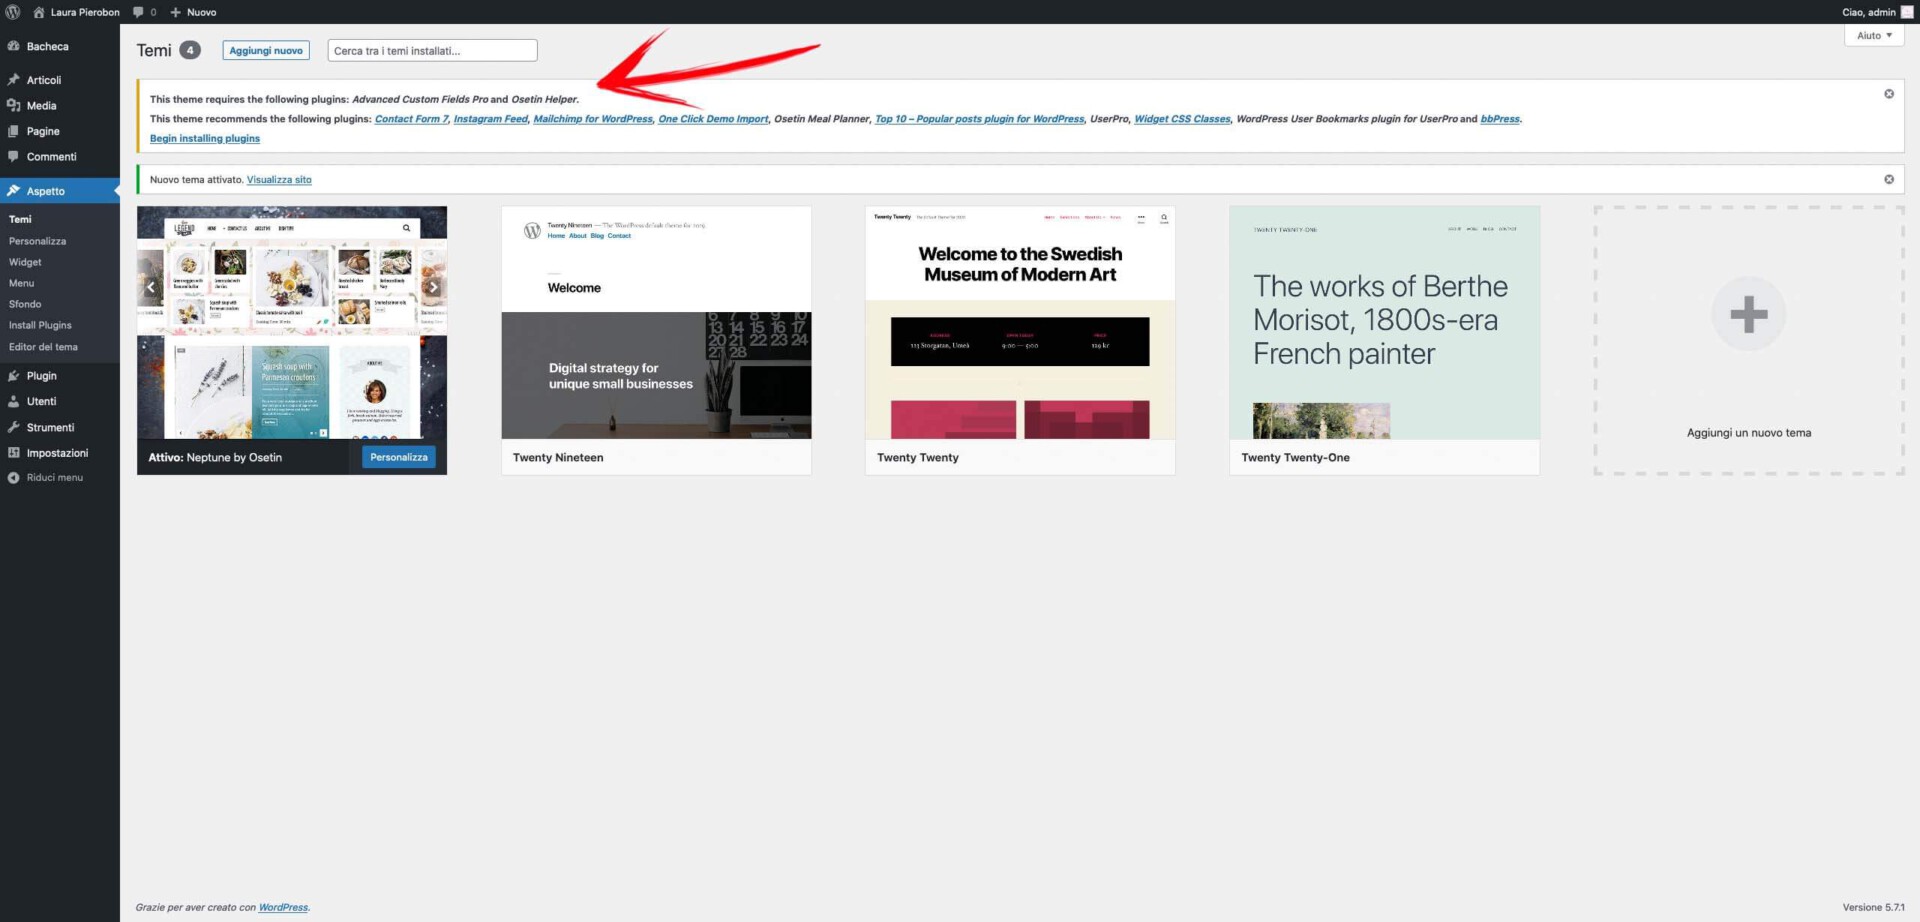The image size is (1920, 922).
Task: Click the plus icon to add a theme
Action: tap(1749, 314)
